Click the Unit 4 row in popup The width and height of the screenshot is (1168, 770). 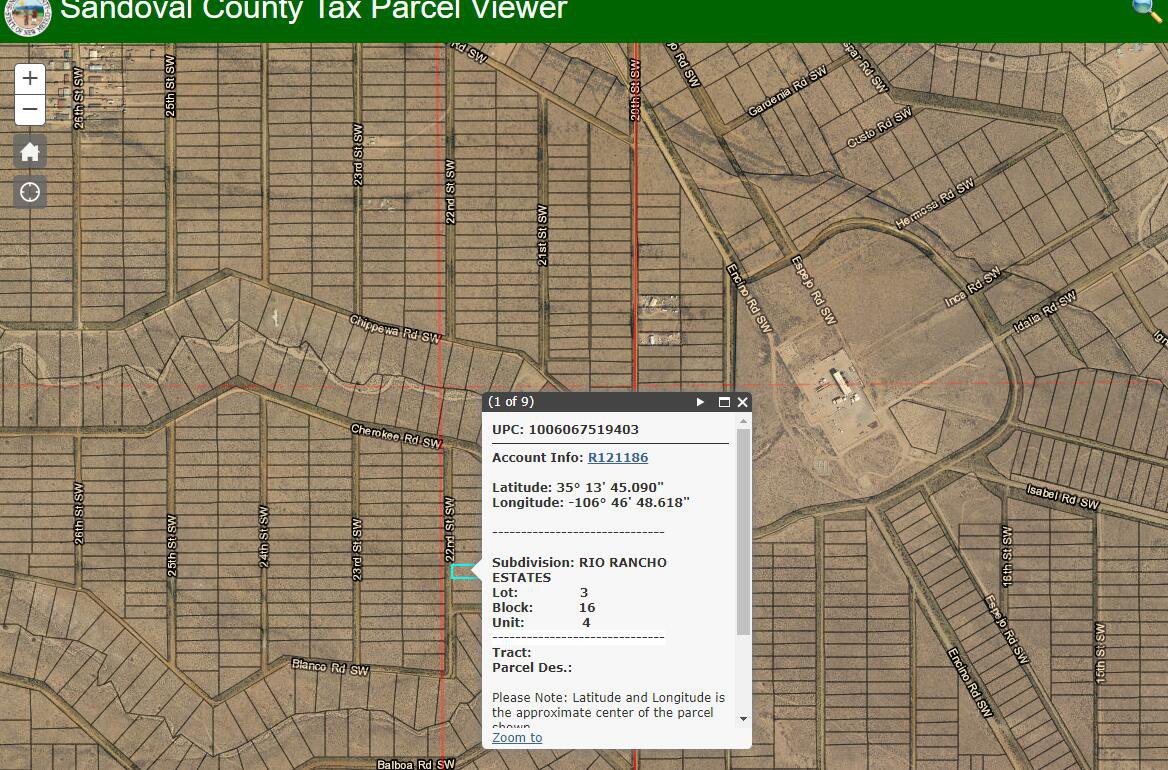pos(542,623)
